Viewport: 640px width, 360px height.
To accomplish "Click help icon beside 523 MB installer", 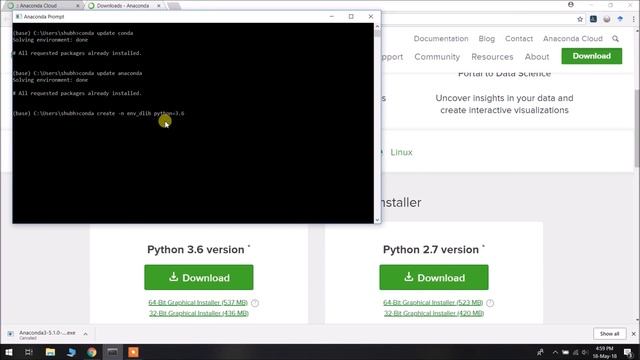I will click(490, 303).
